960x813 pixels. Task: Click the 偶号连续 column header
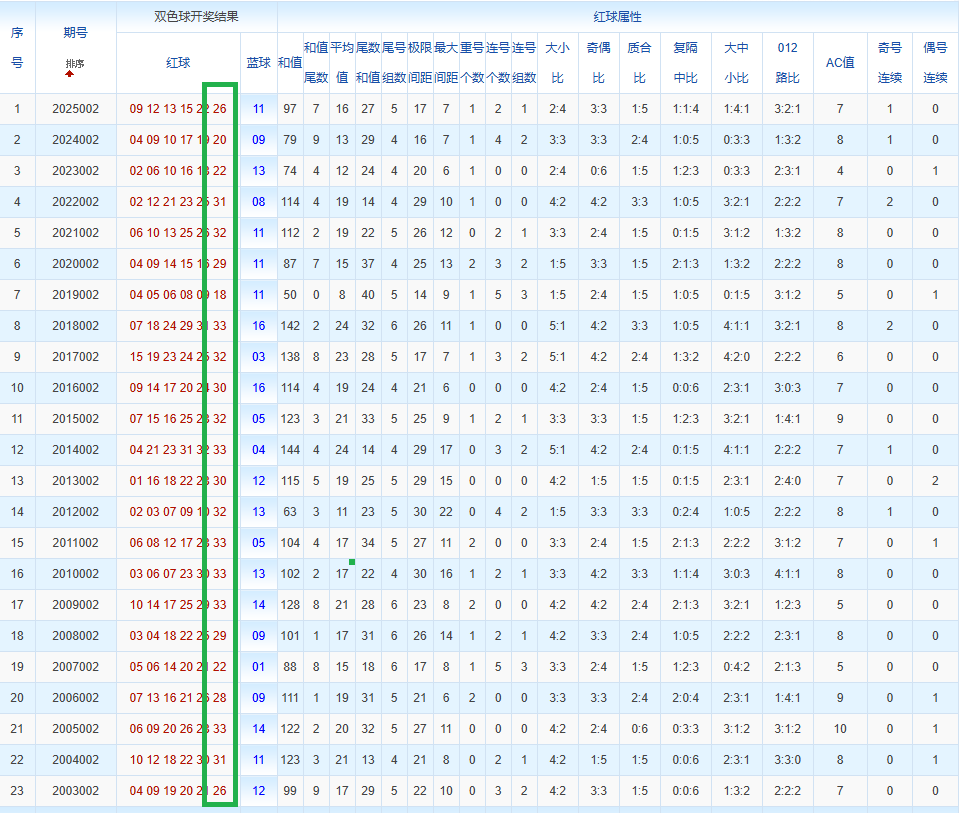coord(935,63)
